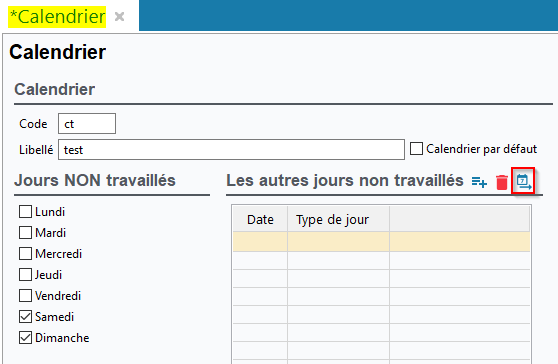The height and width of the screenshot is (364, 558).
Task: Select the highlighted first Date cell
Action: click(260, 242)
